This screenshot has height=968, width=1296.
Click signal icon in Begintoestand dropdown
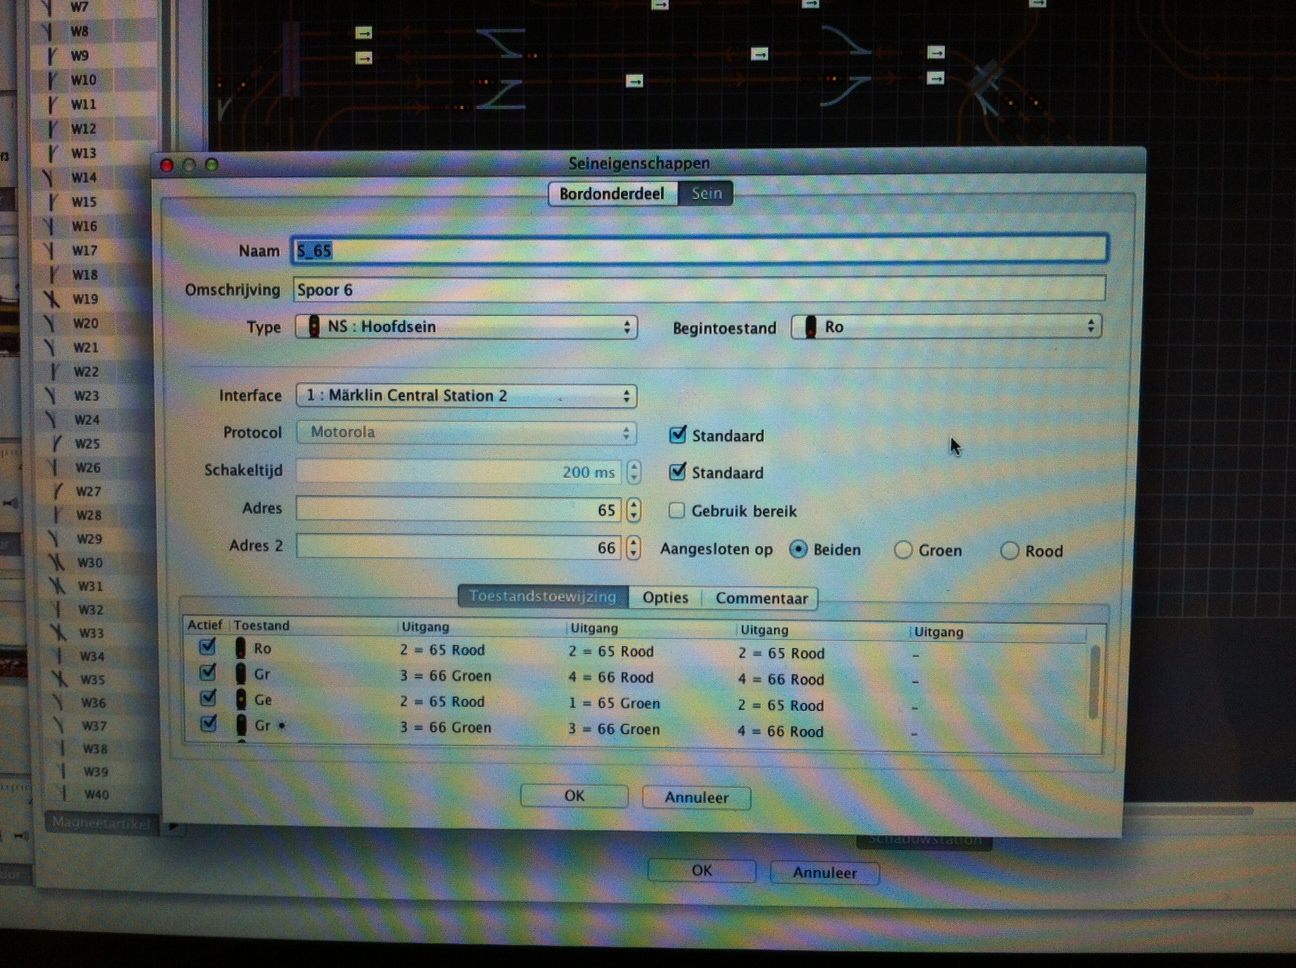pyautogui.click(x=810, y=326)
